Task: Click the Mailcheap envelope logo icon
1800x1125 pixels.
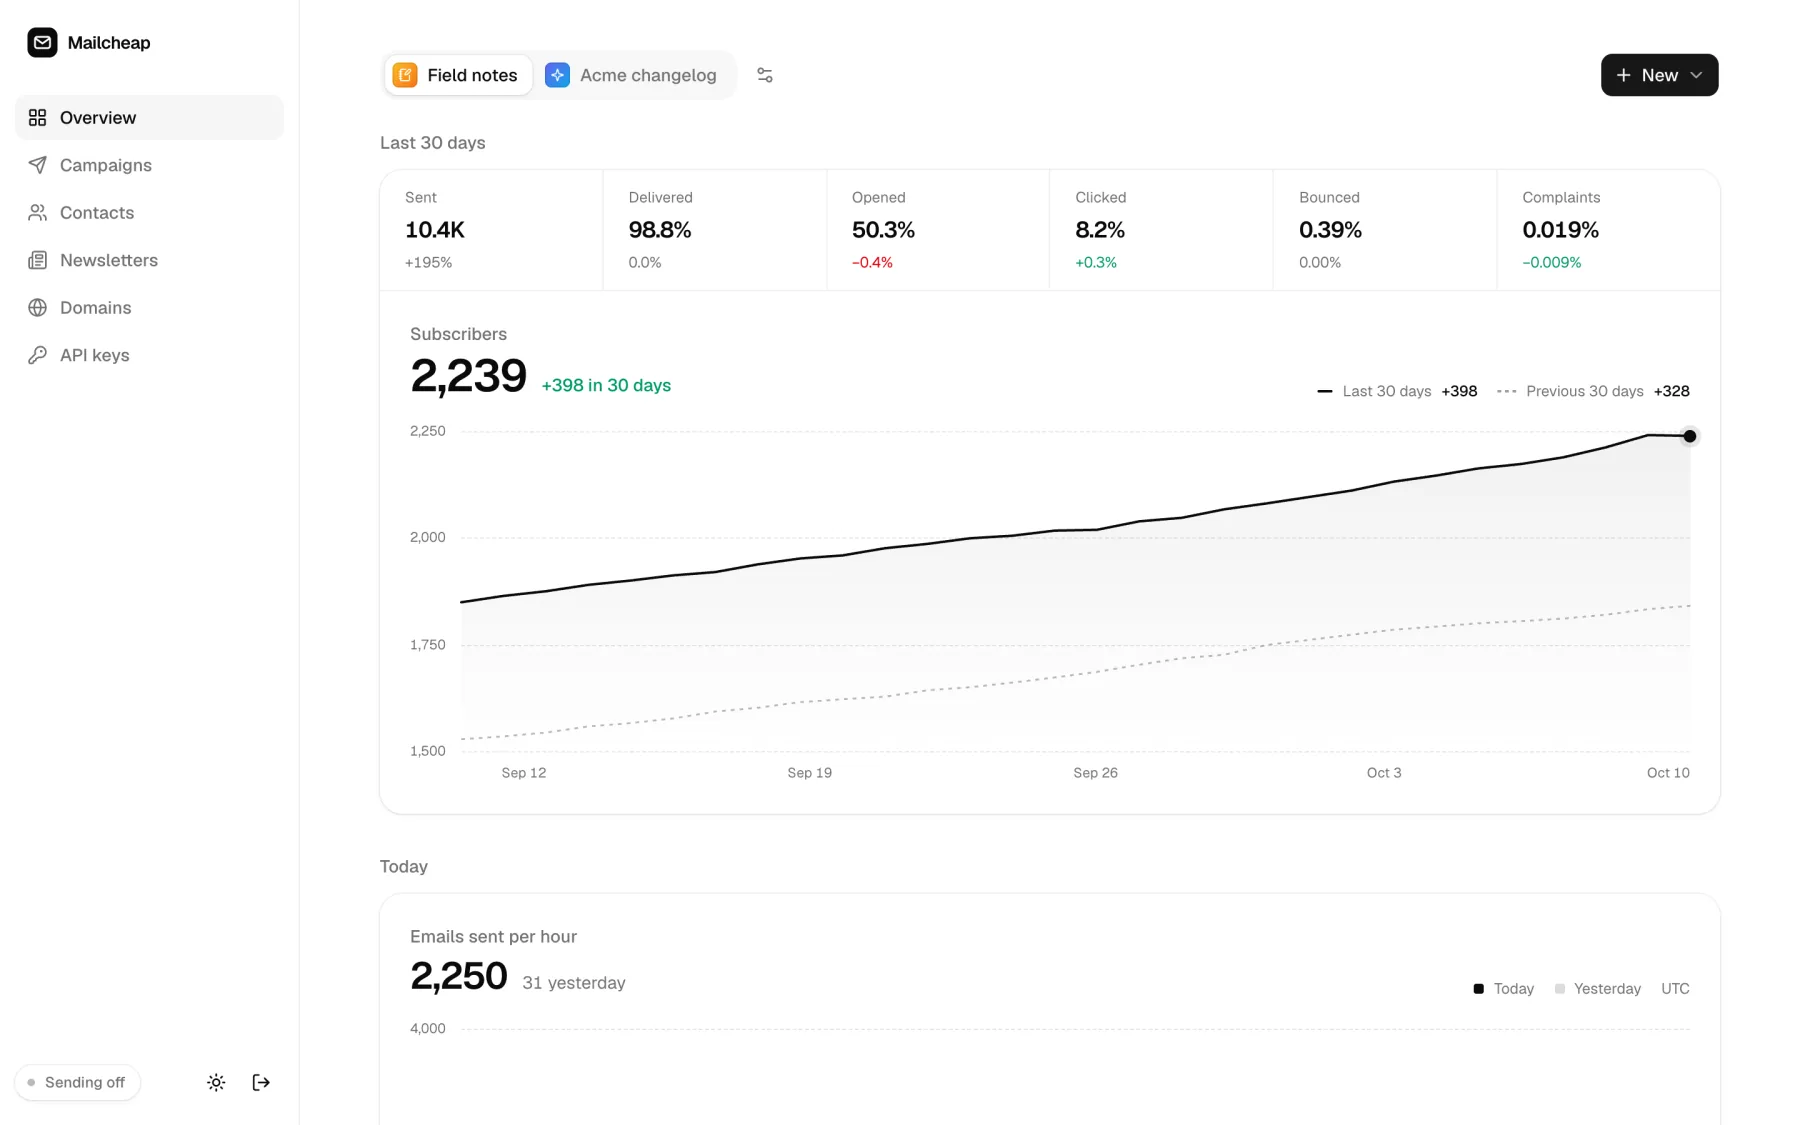Action: coord(42,42)
